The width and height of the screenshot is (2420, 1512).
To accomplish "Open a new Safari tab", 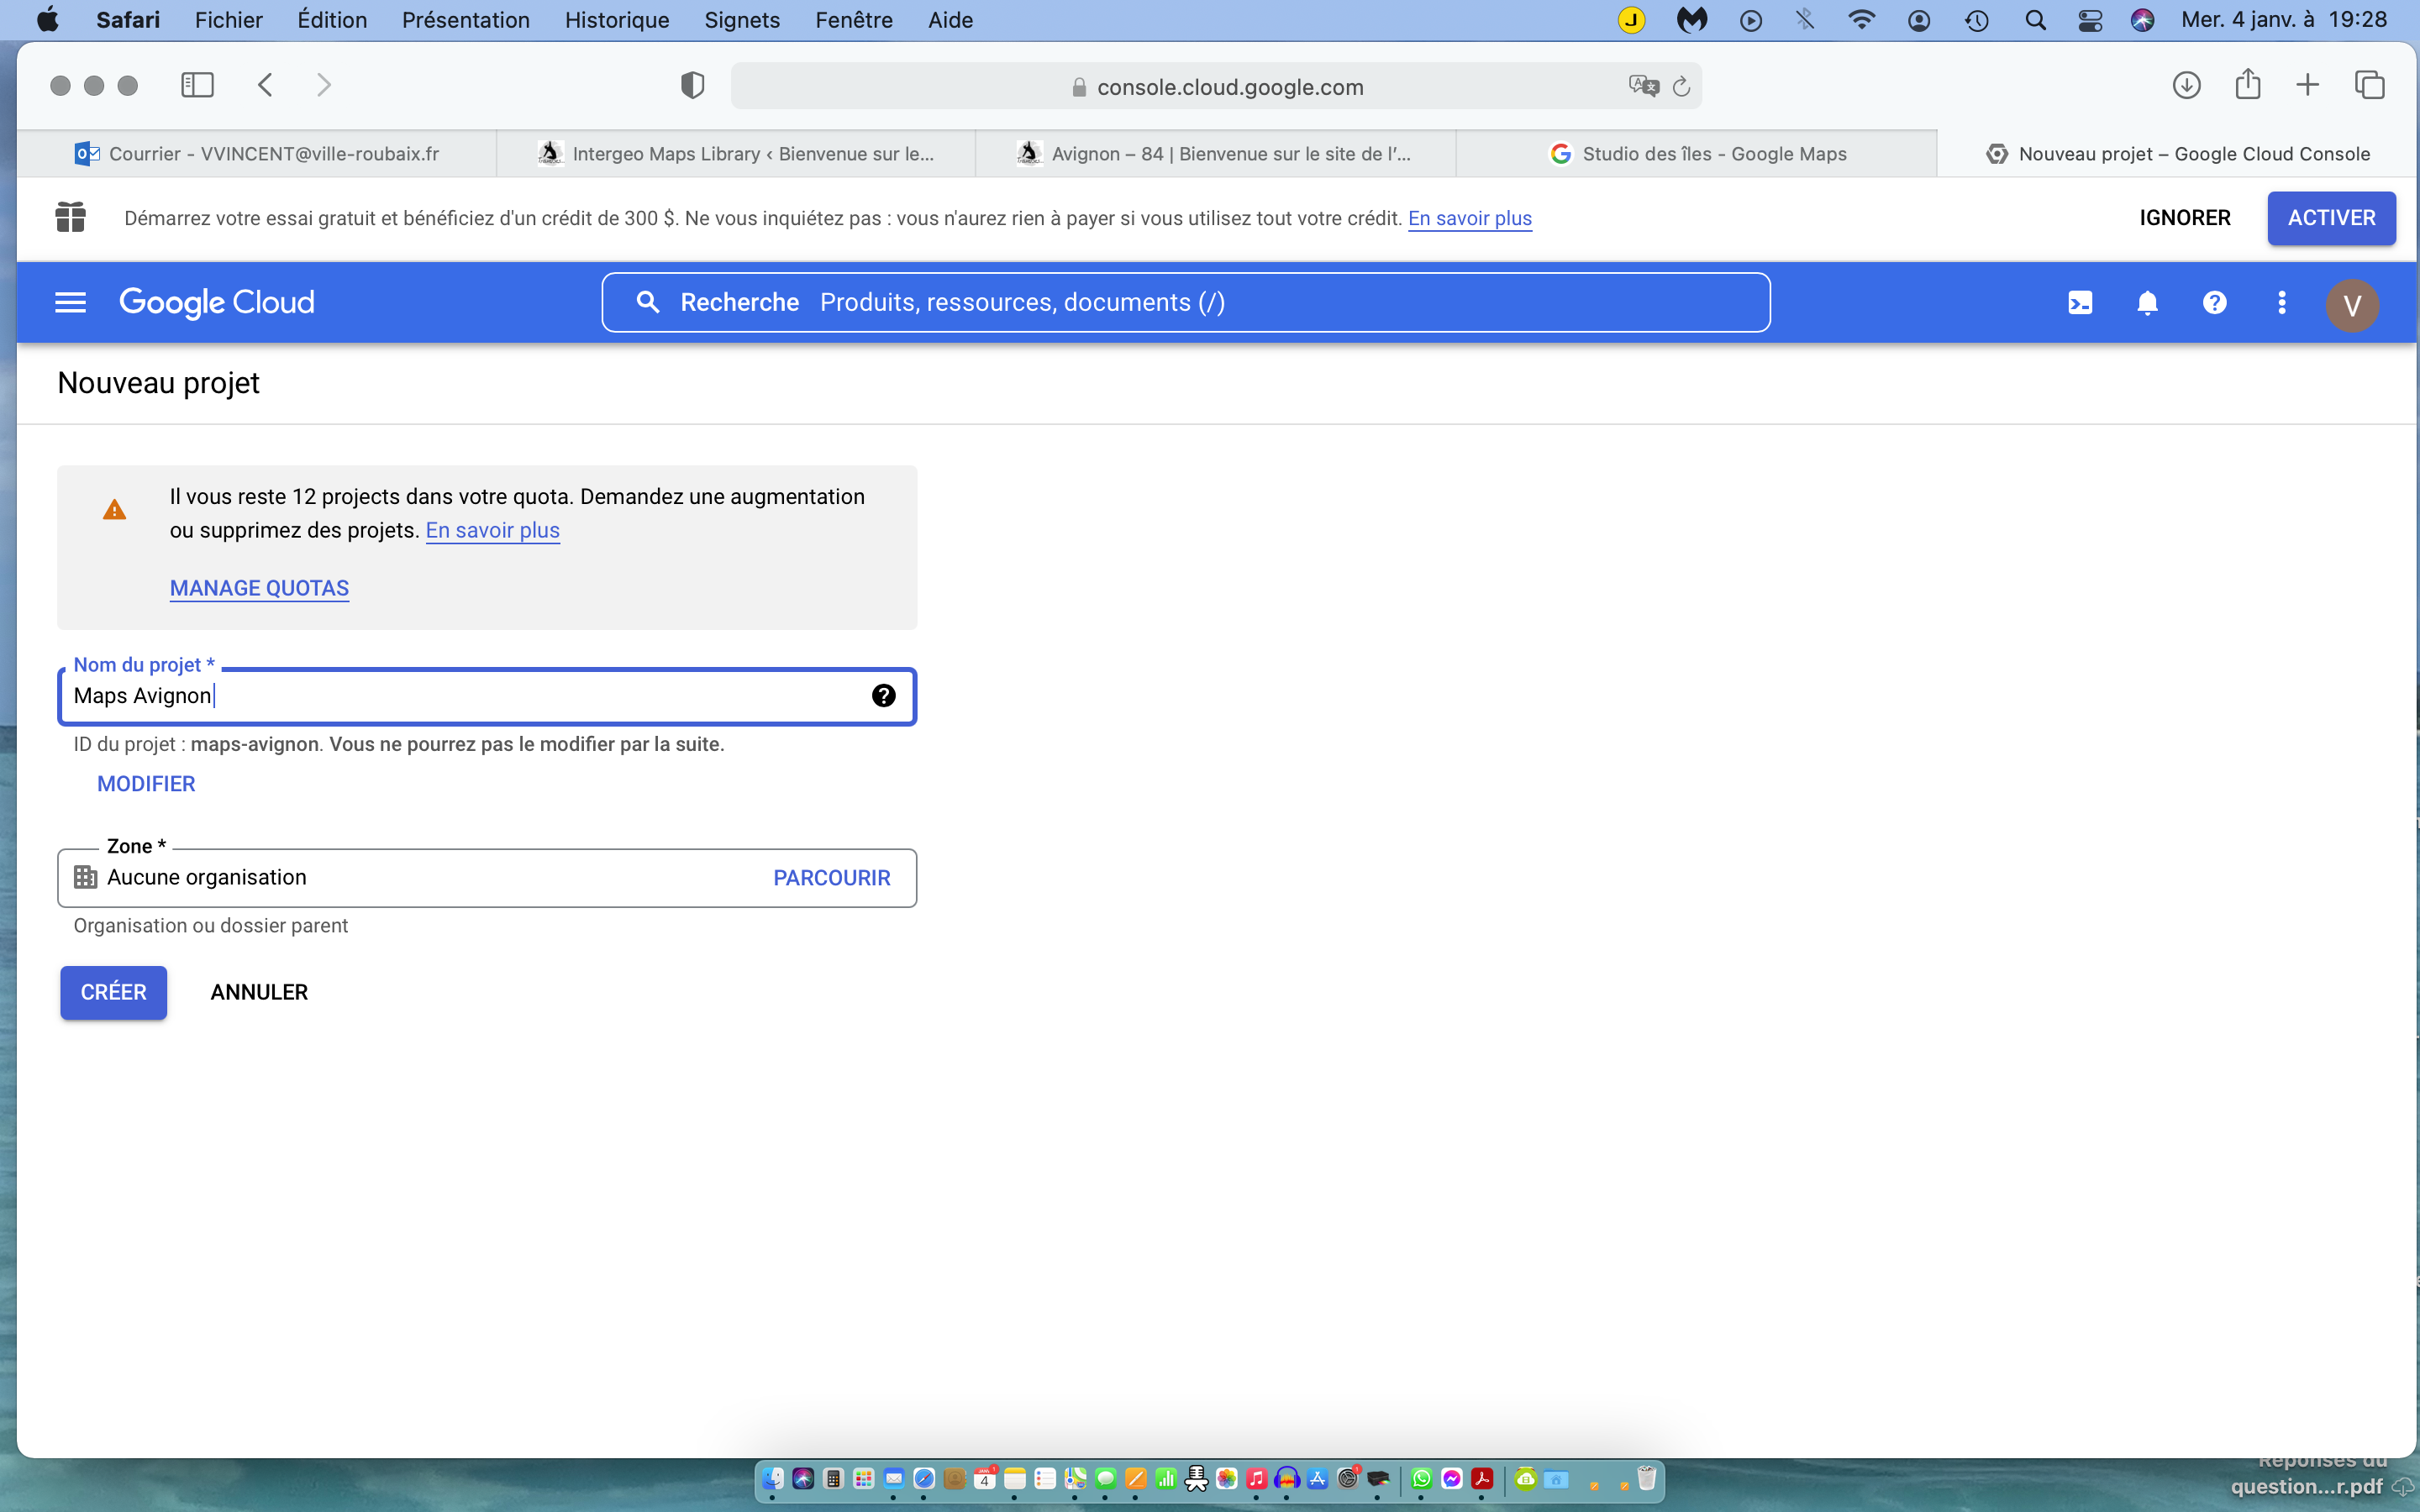I will tap(2307, 85).
